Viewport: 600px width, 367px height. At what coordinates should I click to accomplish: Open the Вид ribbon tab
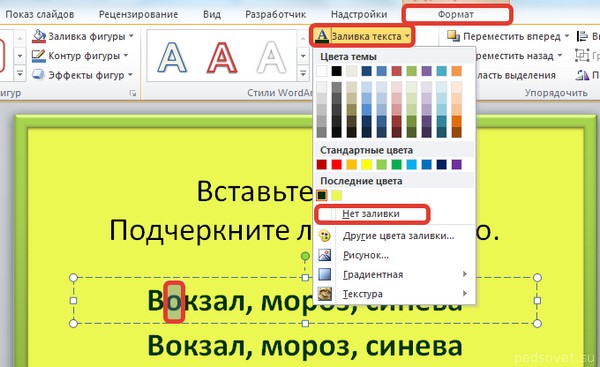(212, 15)
